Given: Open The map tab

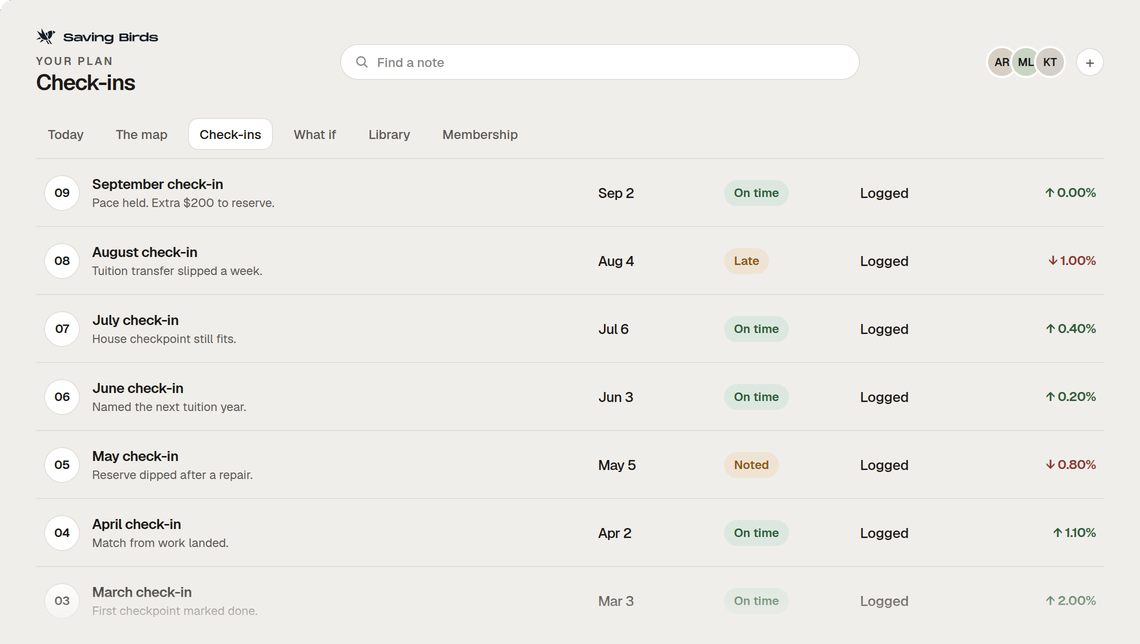Looking at the screenshot, I should [x=141, y=134].
